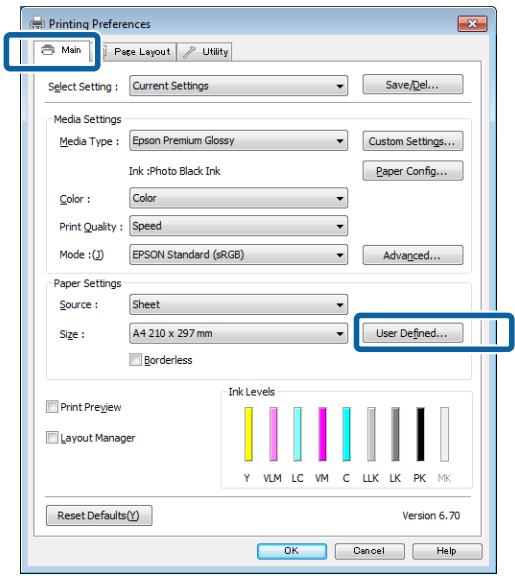The height and width of the screenshot is (576, 515).
Task: Expand the Print Quality dropdown
Action: (x=238, y=226)
